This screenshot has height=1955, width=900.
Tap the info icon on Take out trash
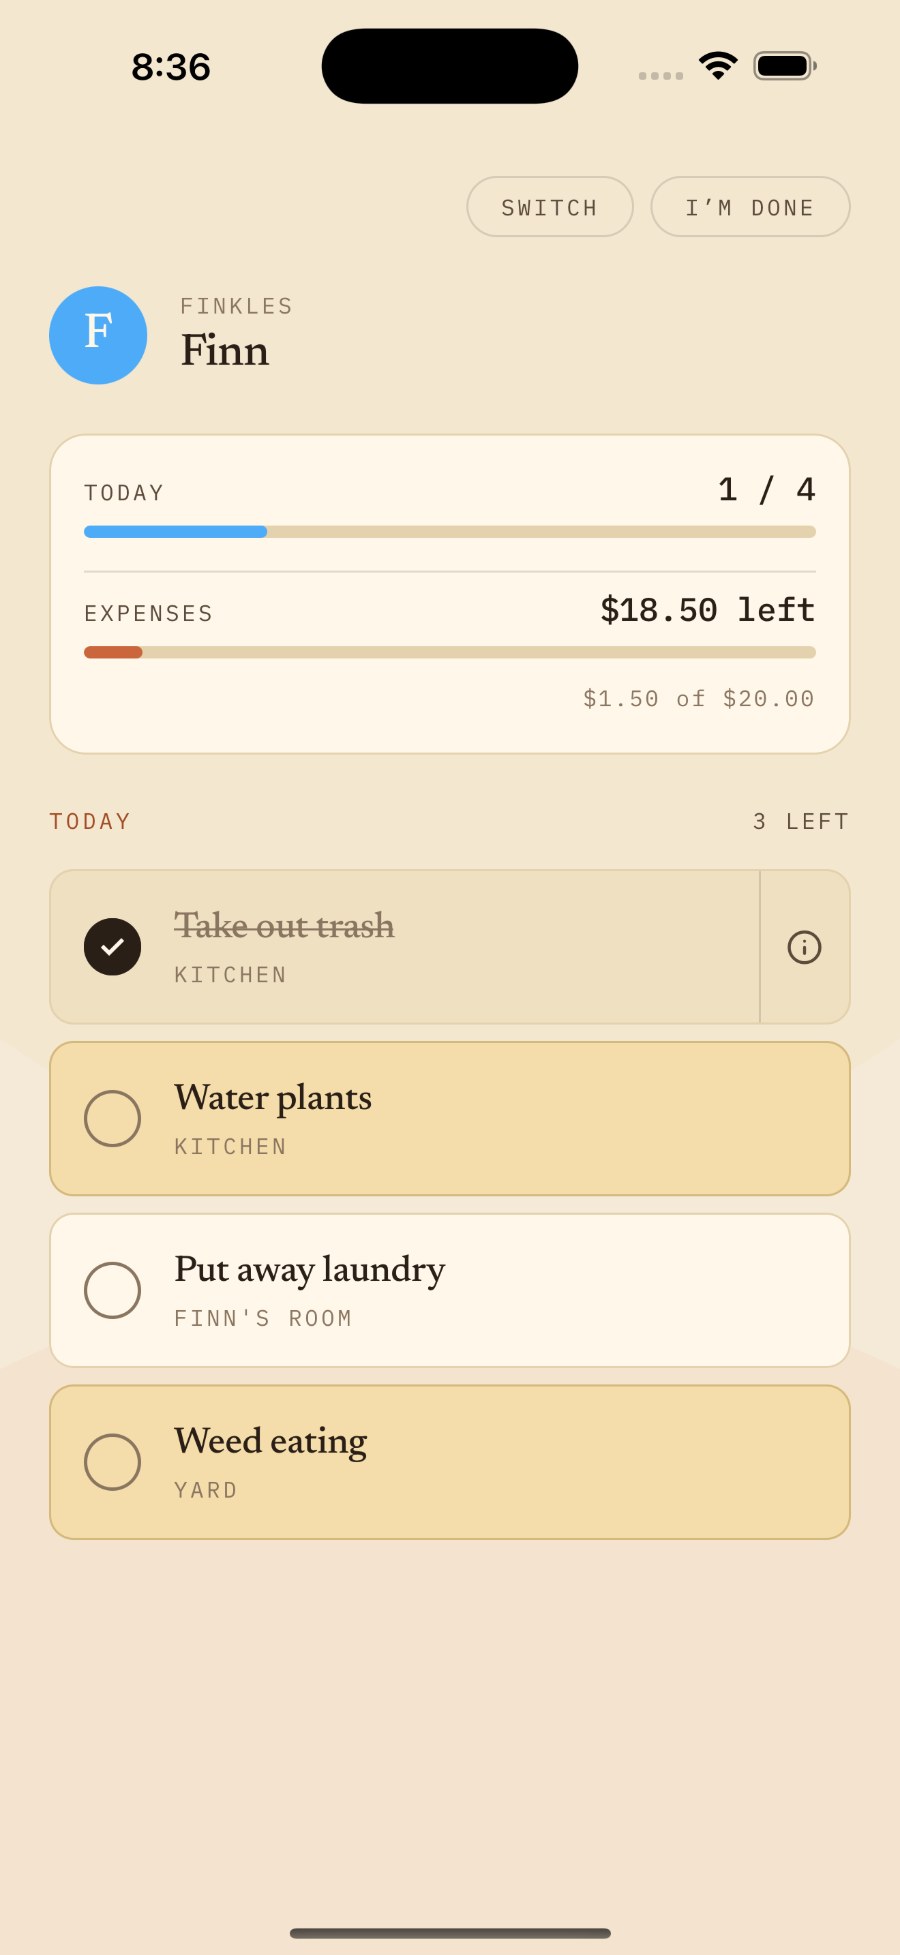[x=804, y=947]
